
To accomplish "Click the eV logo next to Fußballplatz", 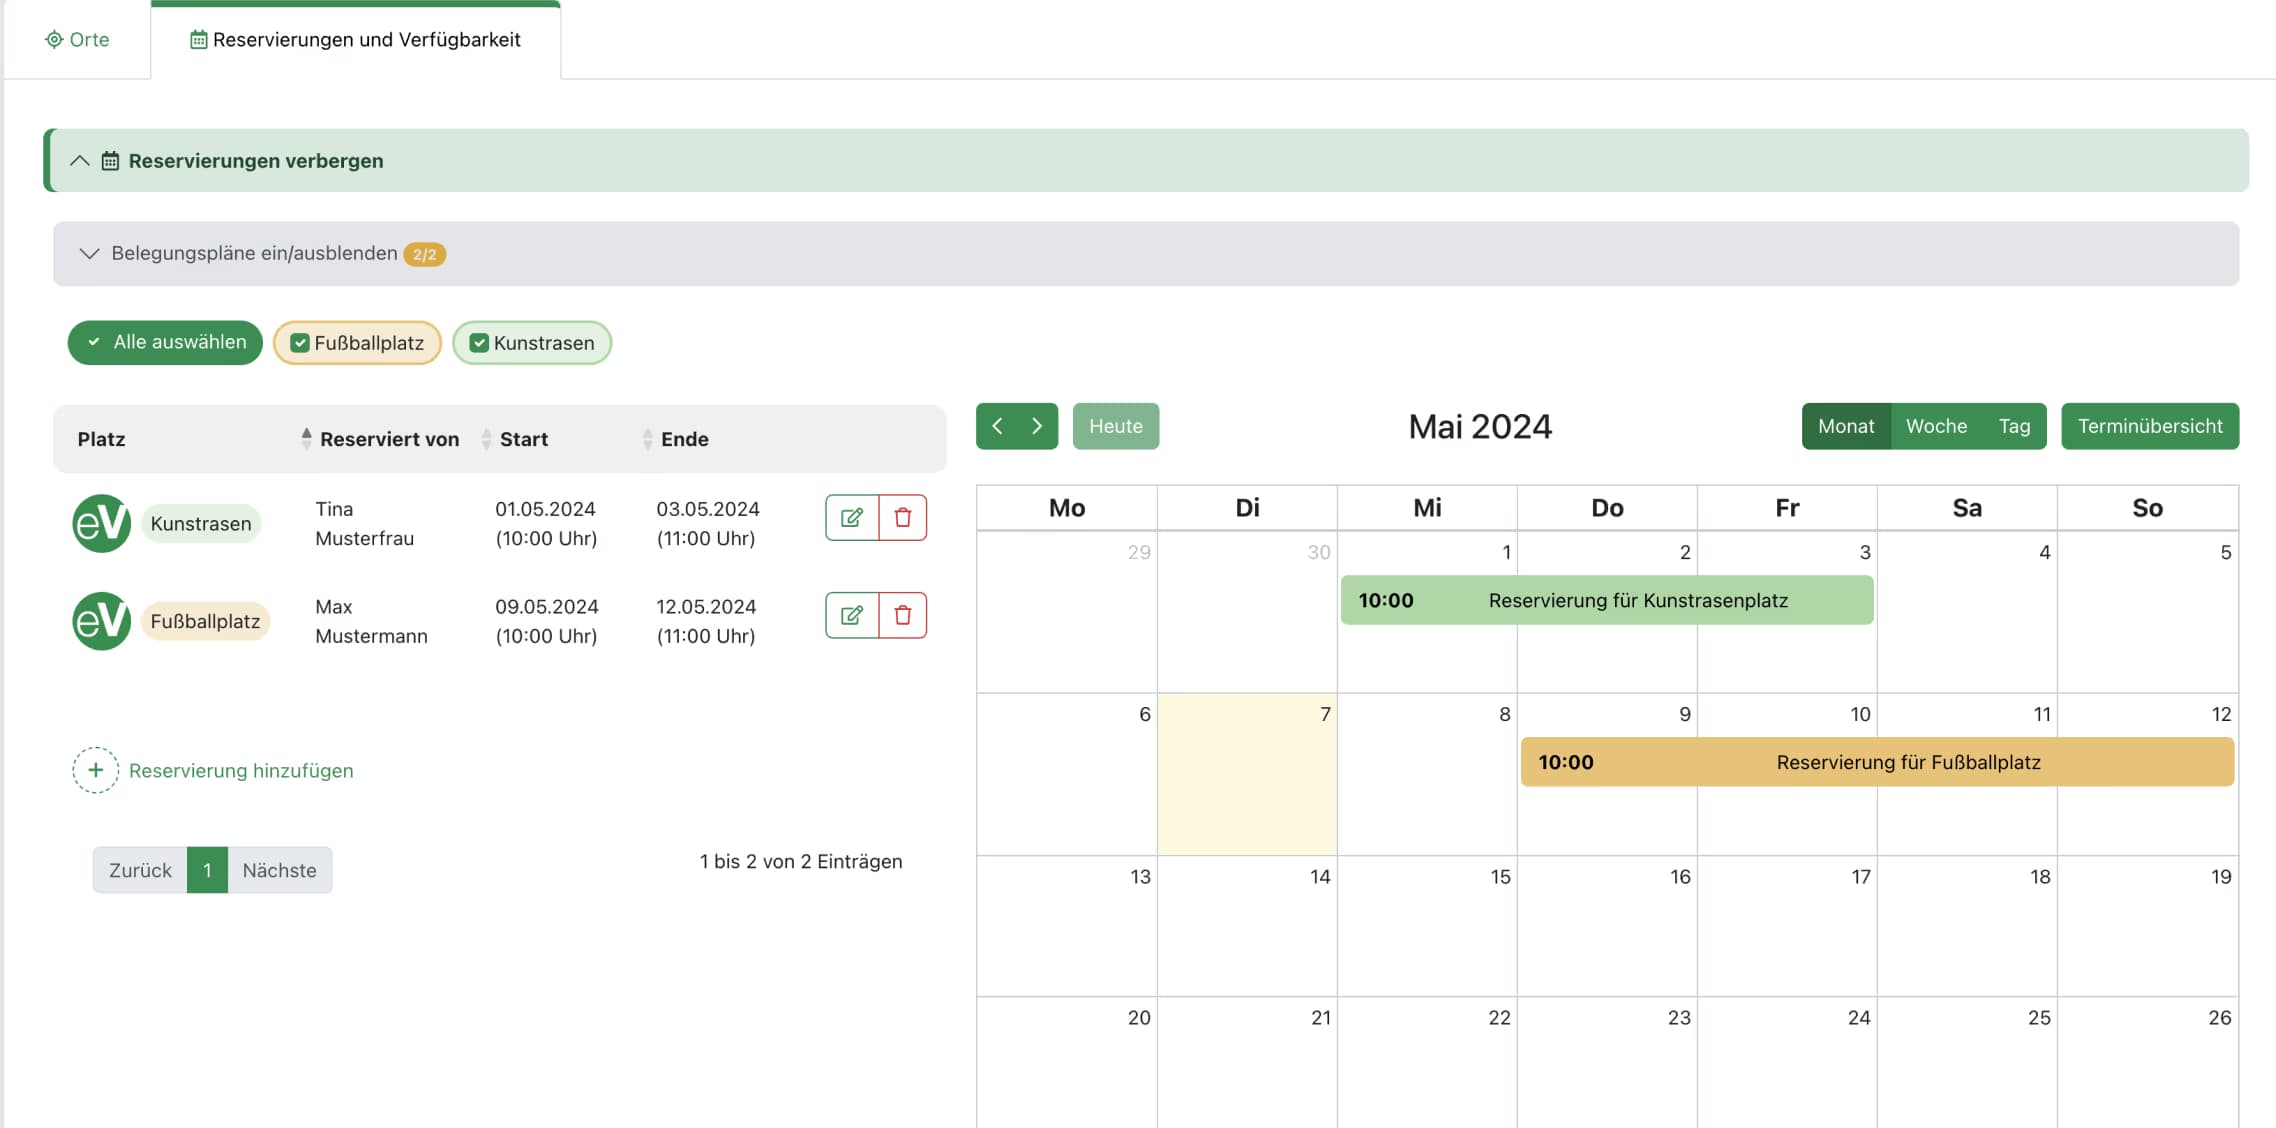I will click(x=101, y=621).
